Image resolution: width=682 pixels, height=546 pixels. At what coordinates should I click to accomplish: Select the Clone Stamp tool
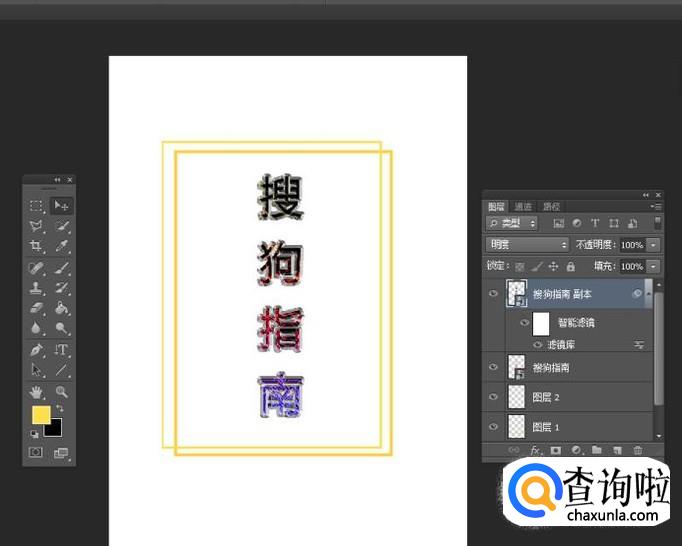point(37,288)
